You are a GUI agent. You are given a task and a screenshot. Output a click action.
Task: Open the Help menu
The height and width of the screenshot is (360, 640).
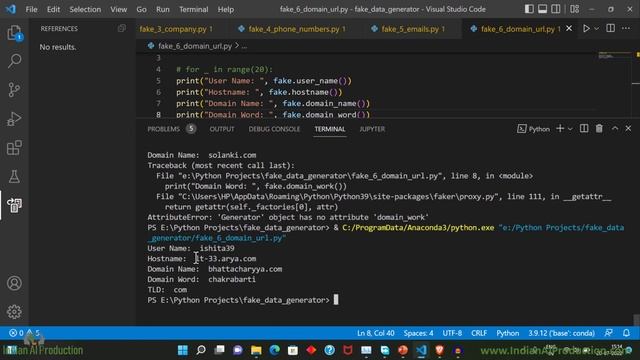coord(225,9)
